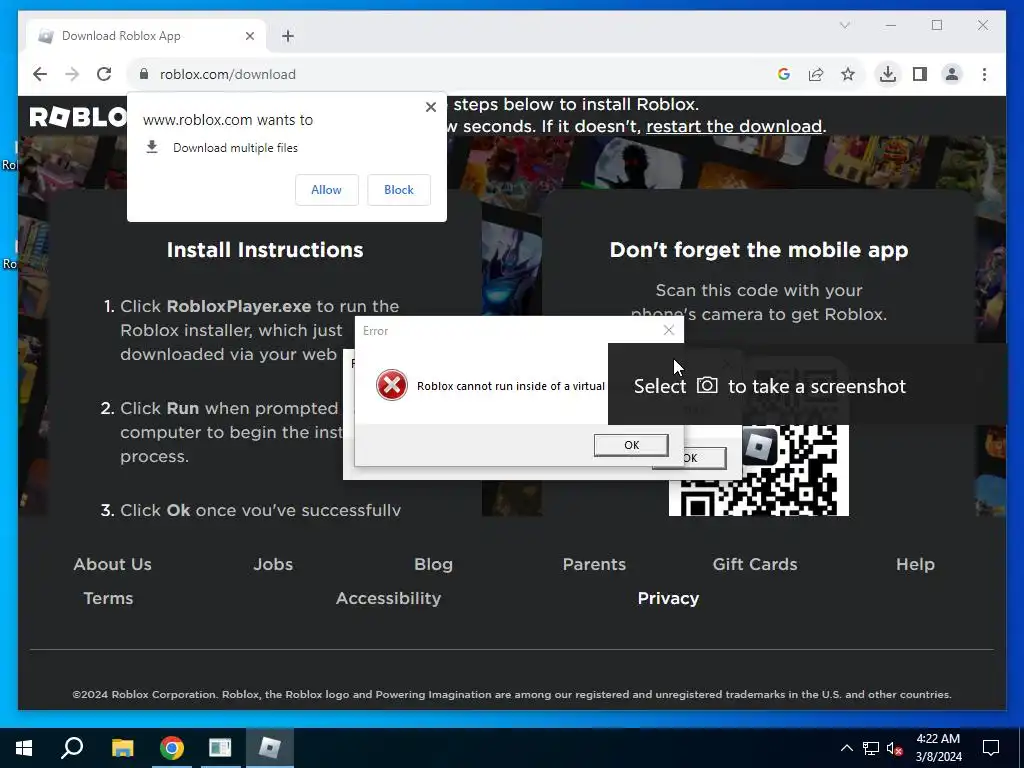Open the Chrome profile menu
This screenshot has height=768, width=1024.
[952, 74]
